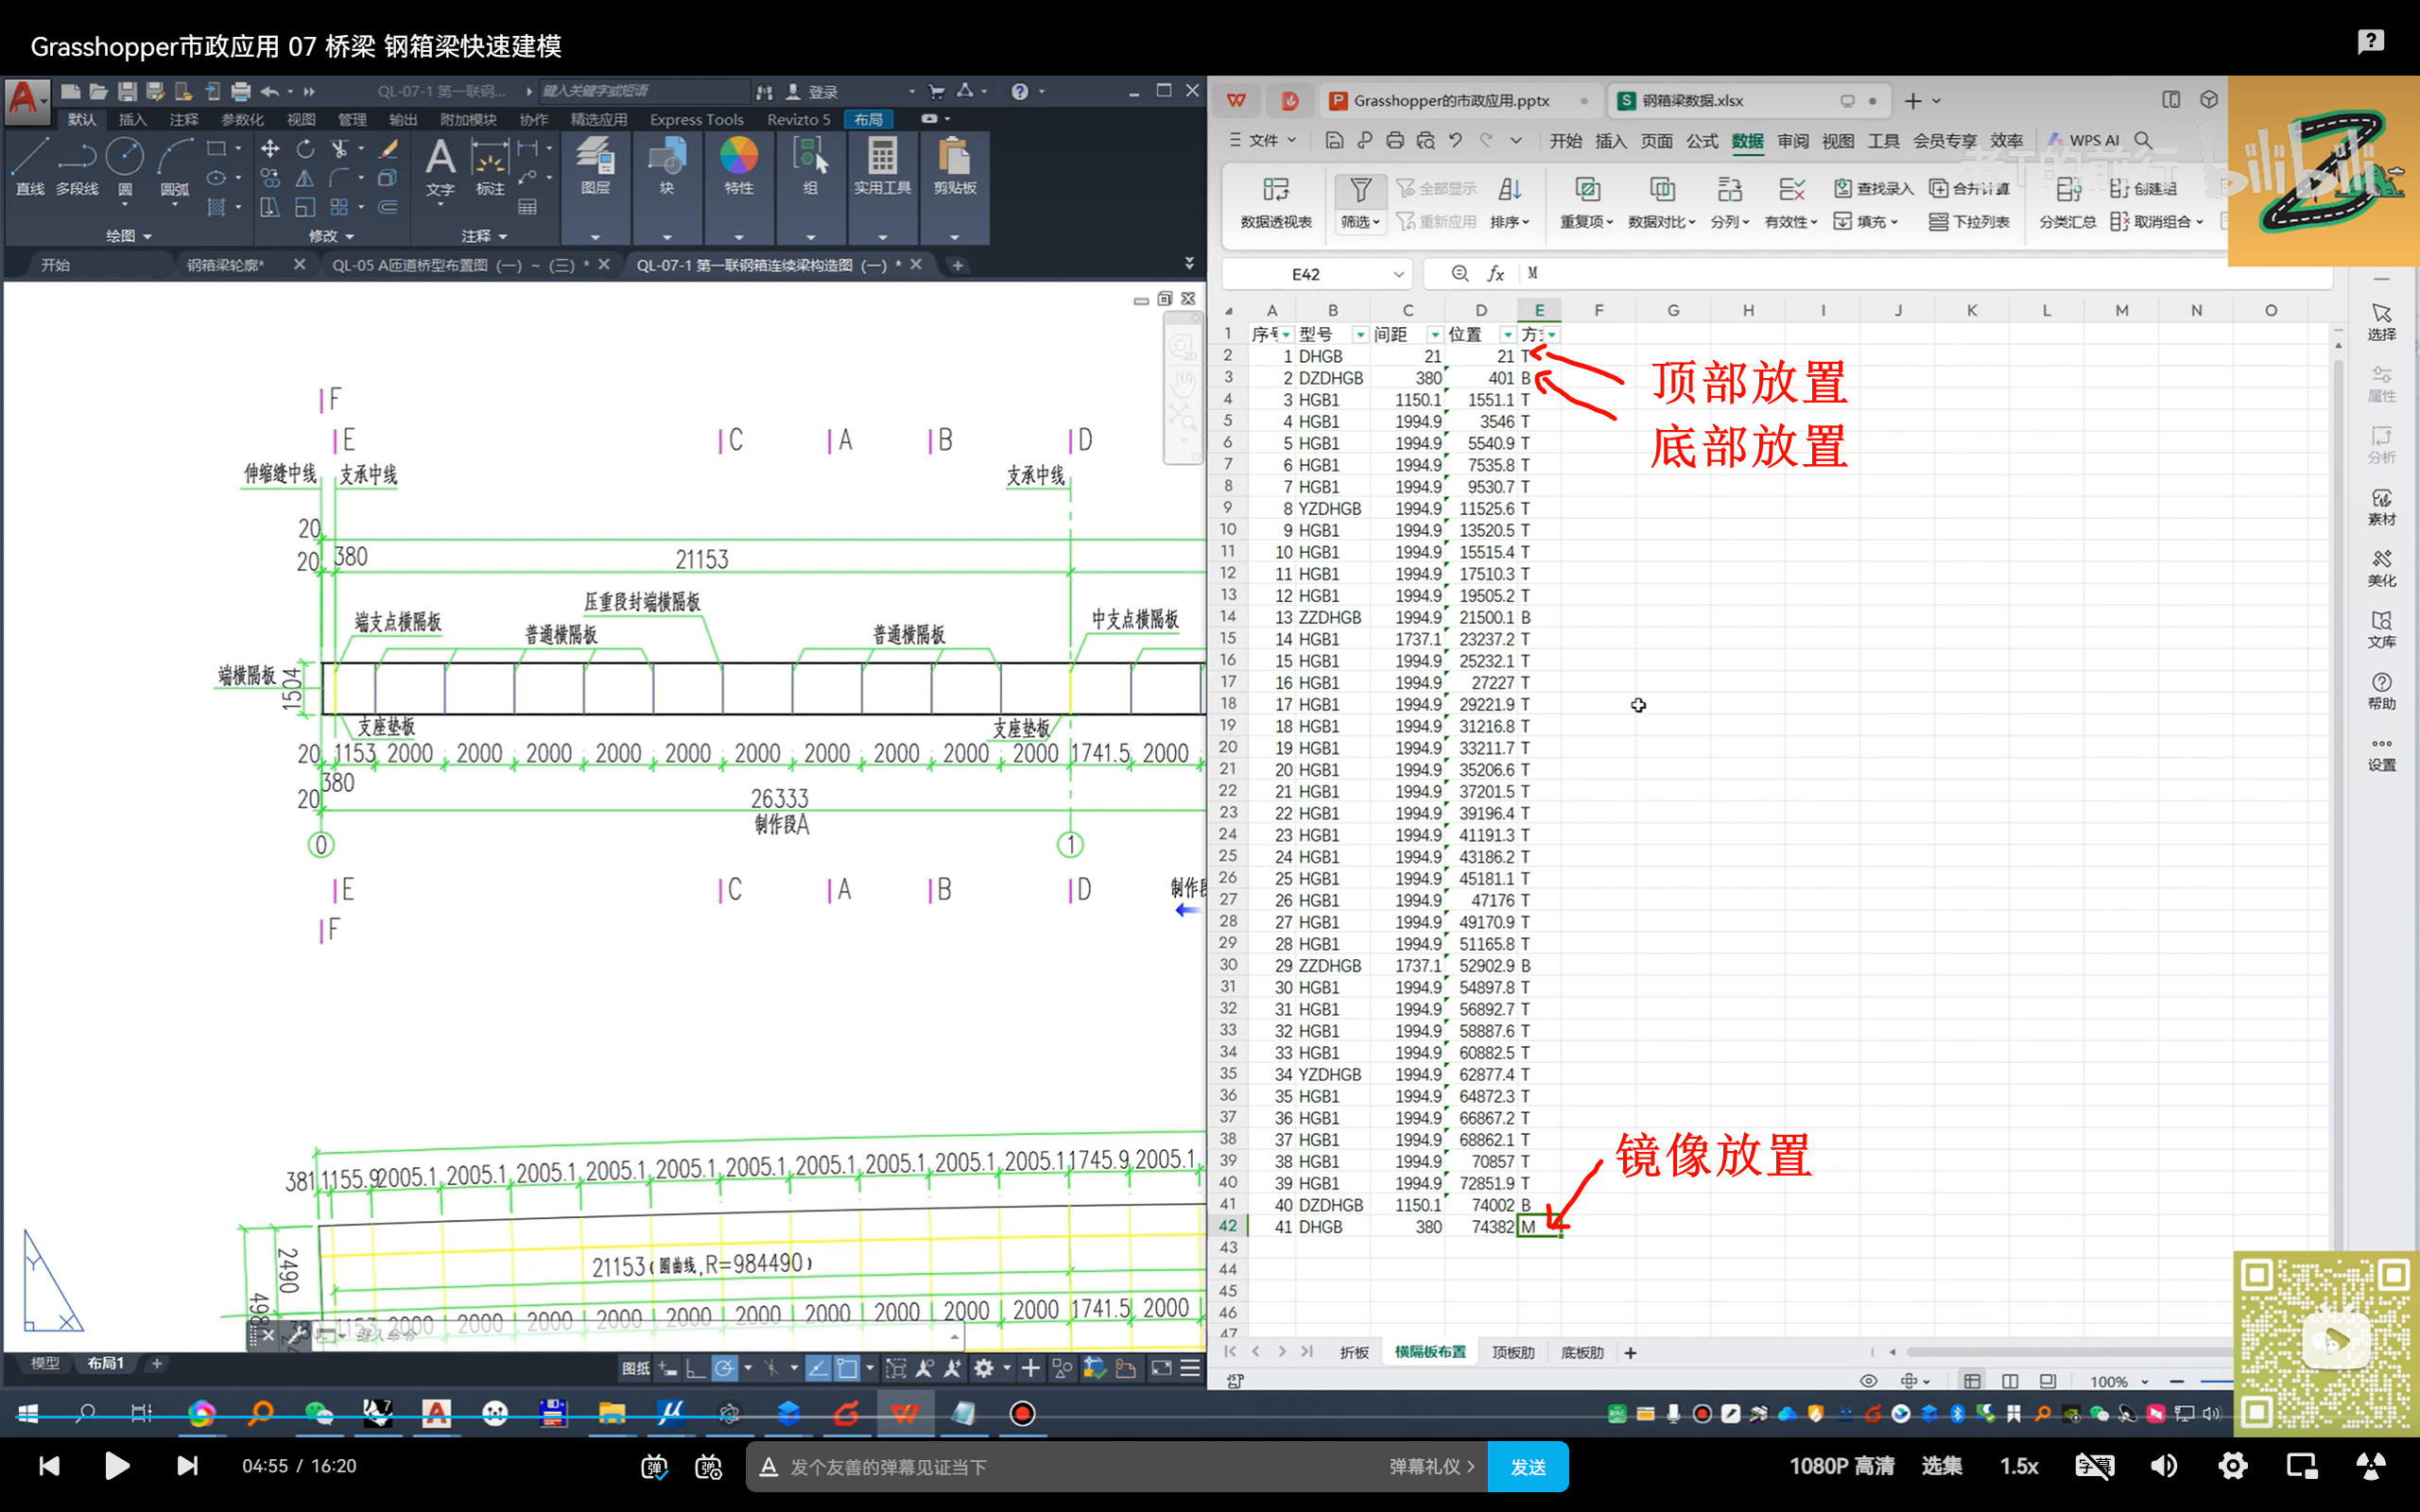Select the AutoCAD 直线 line tool

coord(29,158)
